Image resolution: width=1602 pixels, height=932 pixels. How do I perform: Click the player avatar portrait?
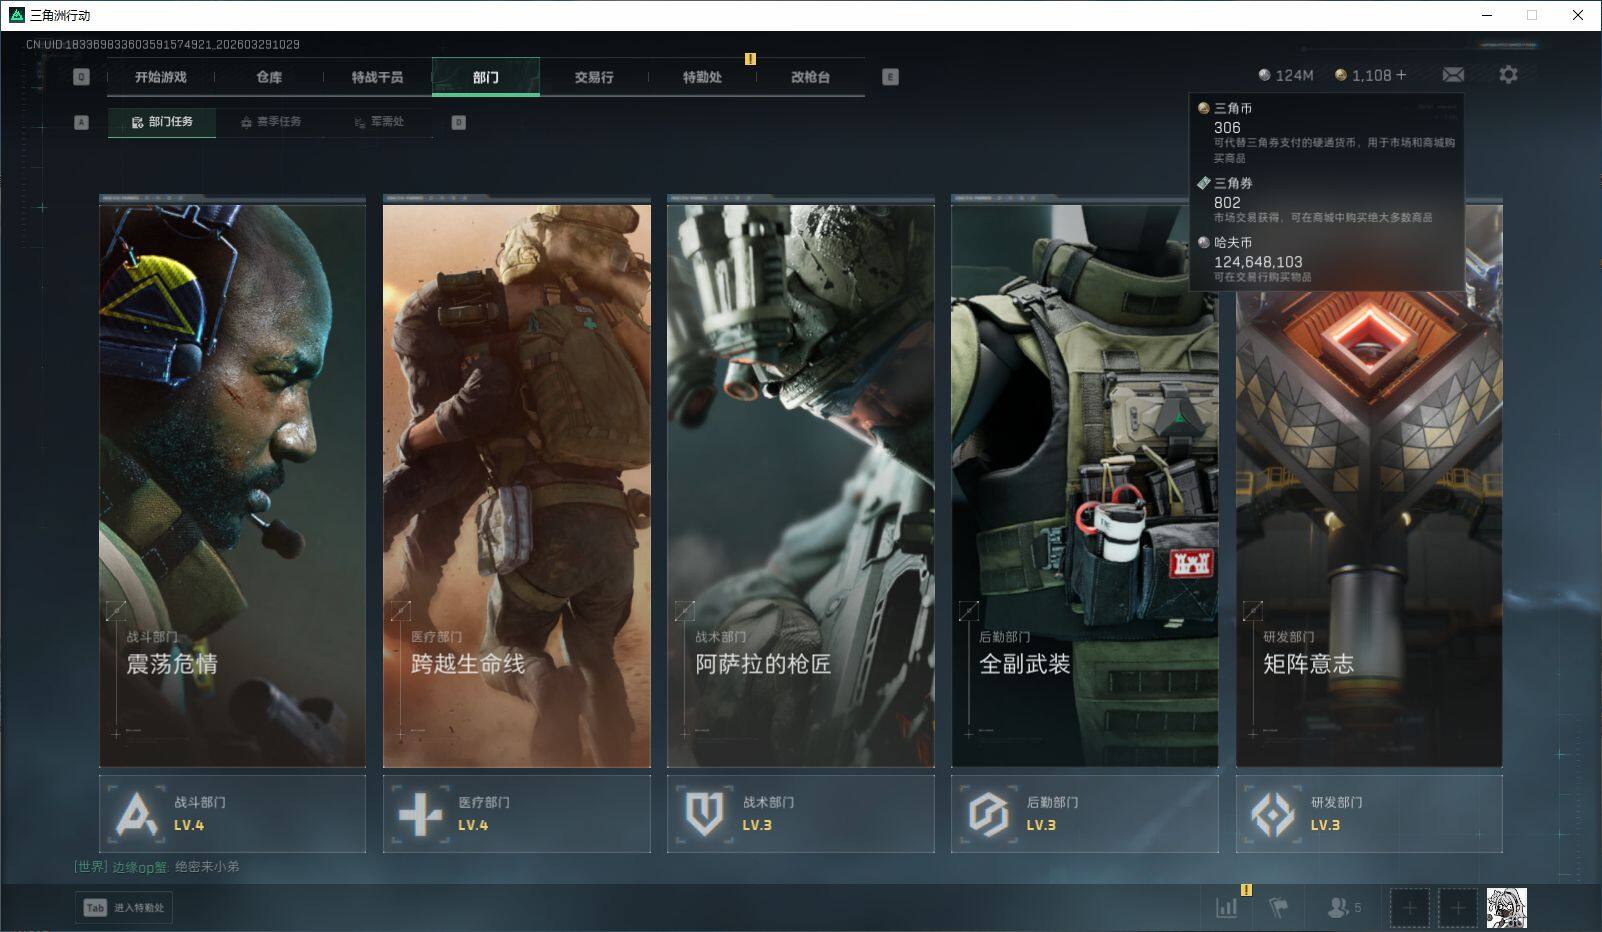1506,908
